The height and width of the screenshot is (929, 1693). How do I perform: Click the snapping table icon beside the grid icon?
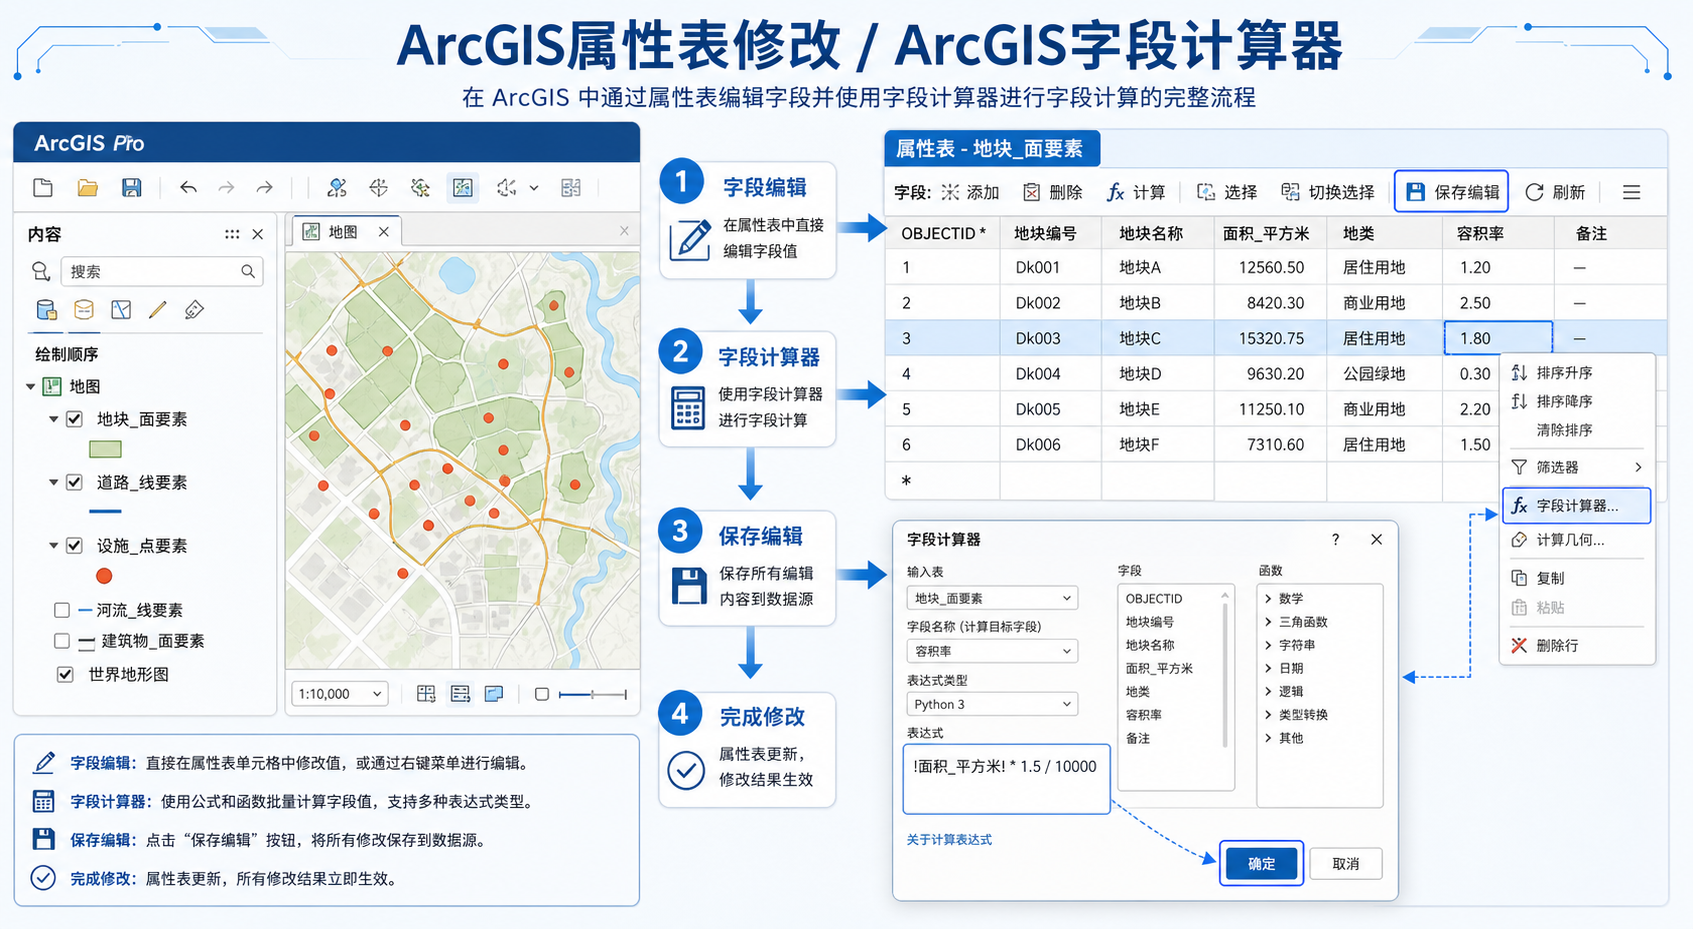click(460, 694)
